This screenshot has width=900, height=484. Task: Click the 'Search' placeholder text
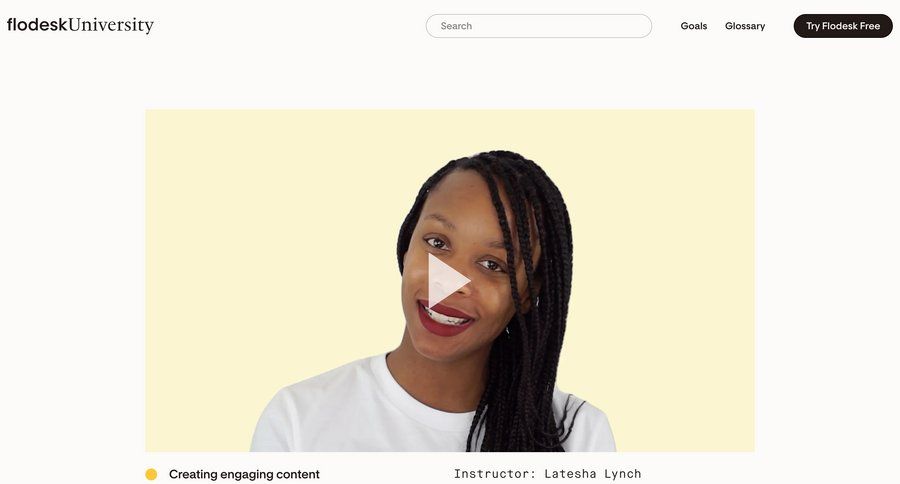pyautogui.click(x=456, y=26)
